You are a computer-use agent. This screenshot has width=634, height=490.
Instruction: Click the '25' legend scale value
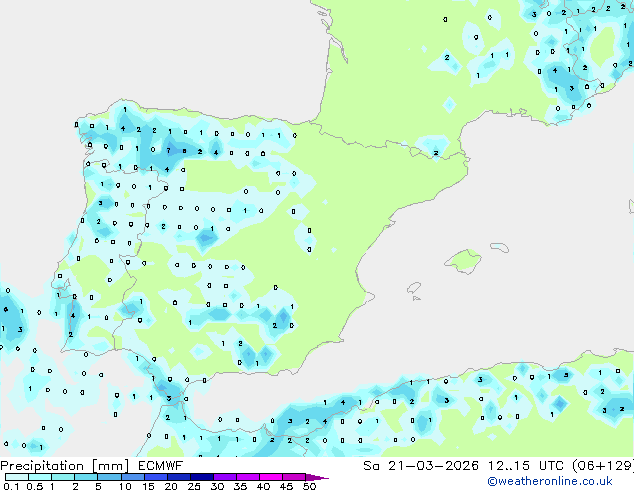point(194,486)
